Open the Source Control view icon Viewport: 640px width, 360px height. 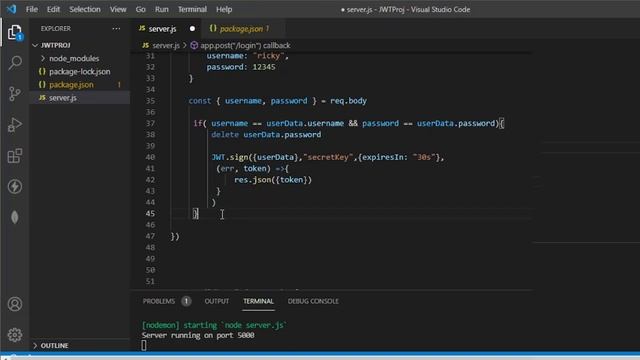[15, 94]
